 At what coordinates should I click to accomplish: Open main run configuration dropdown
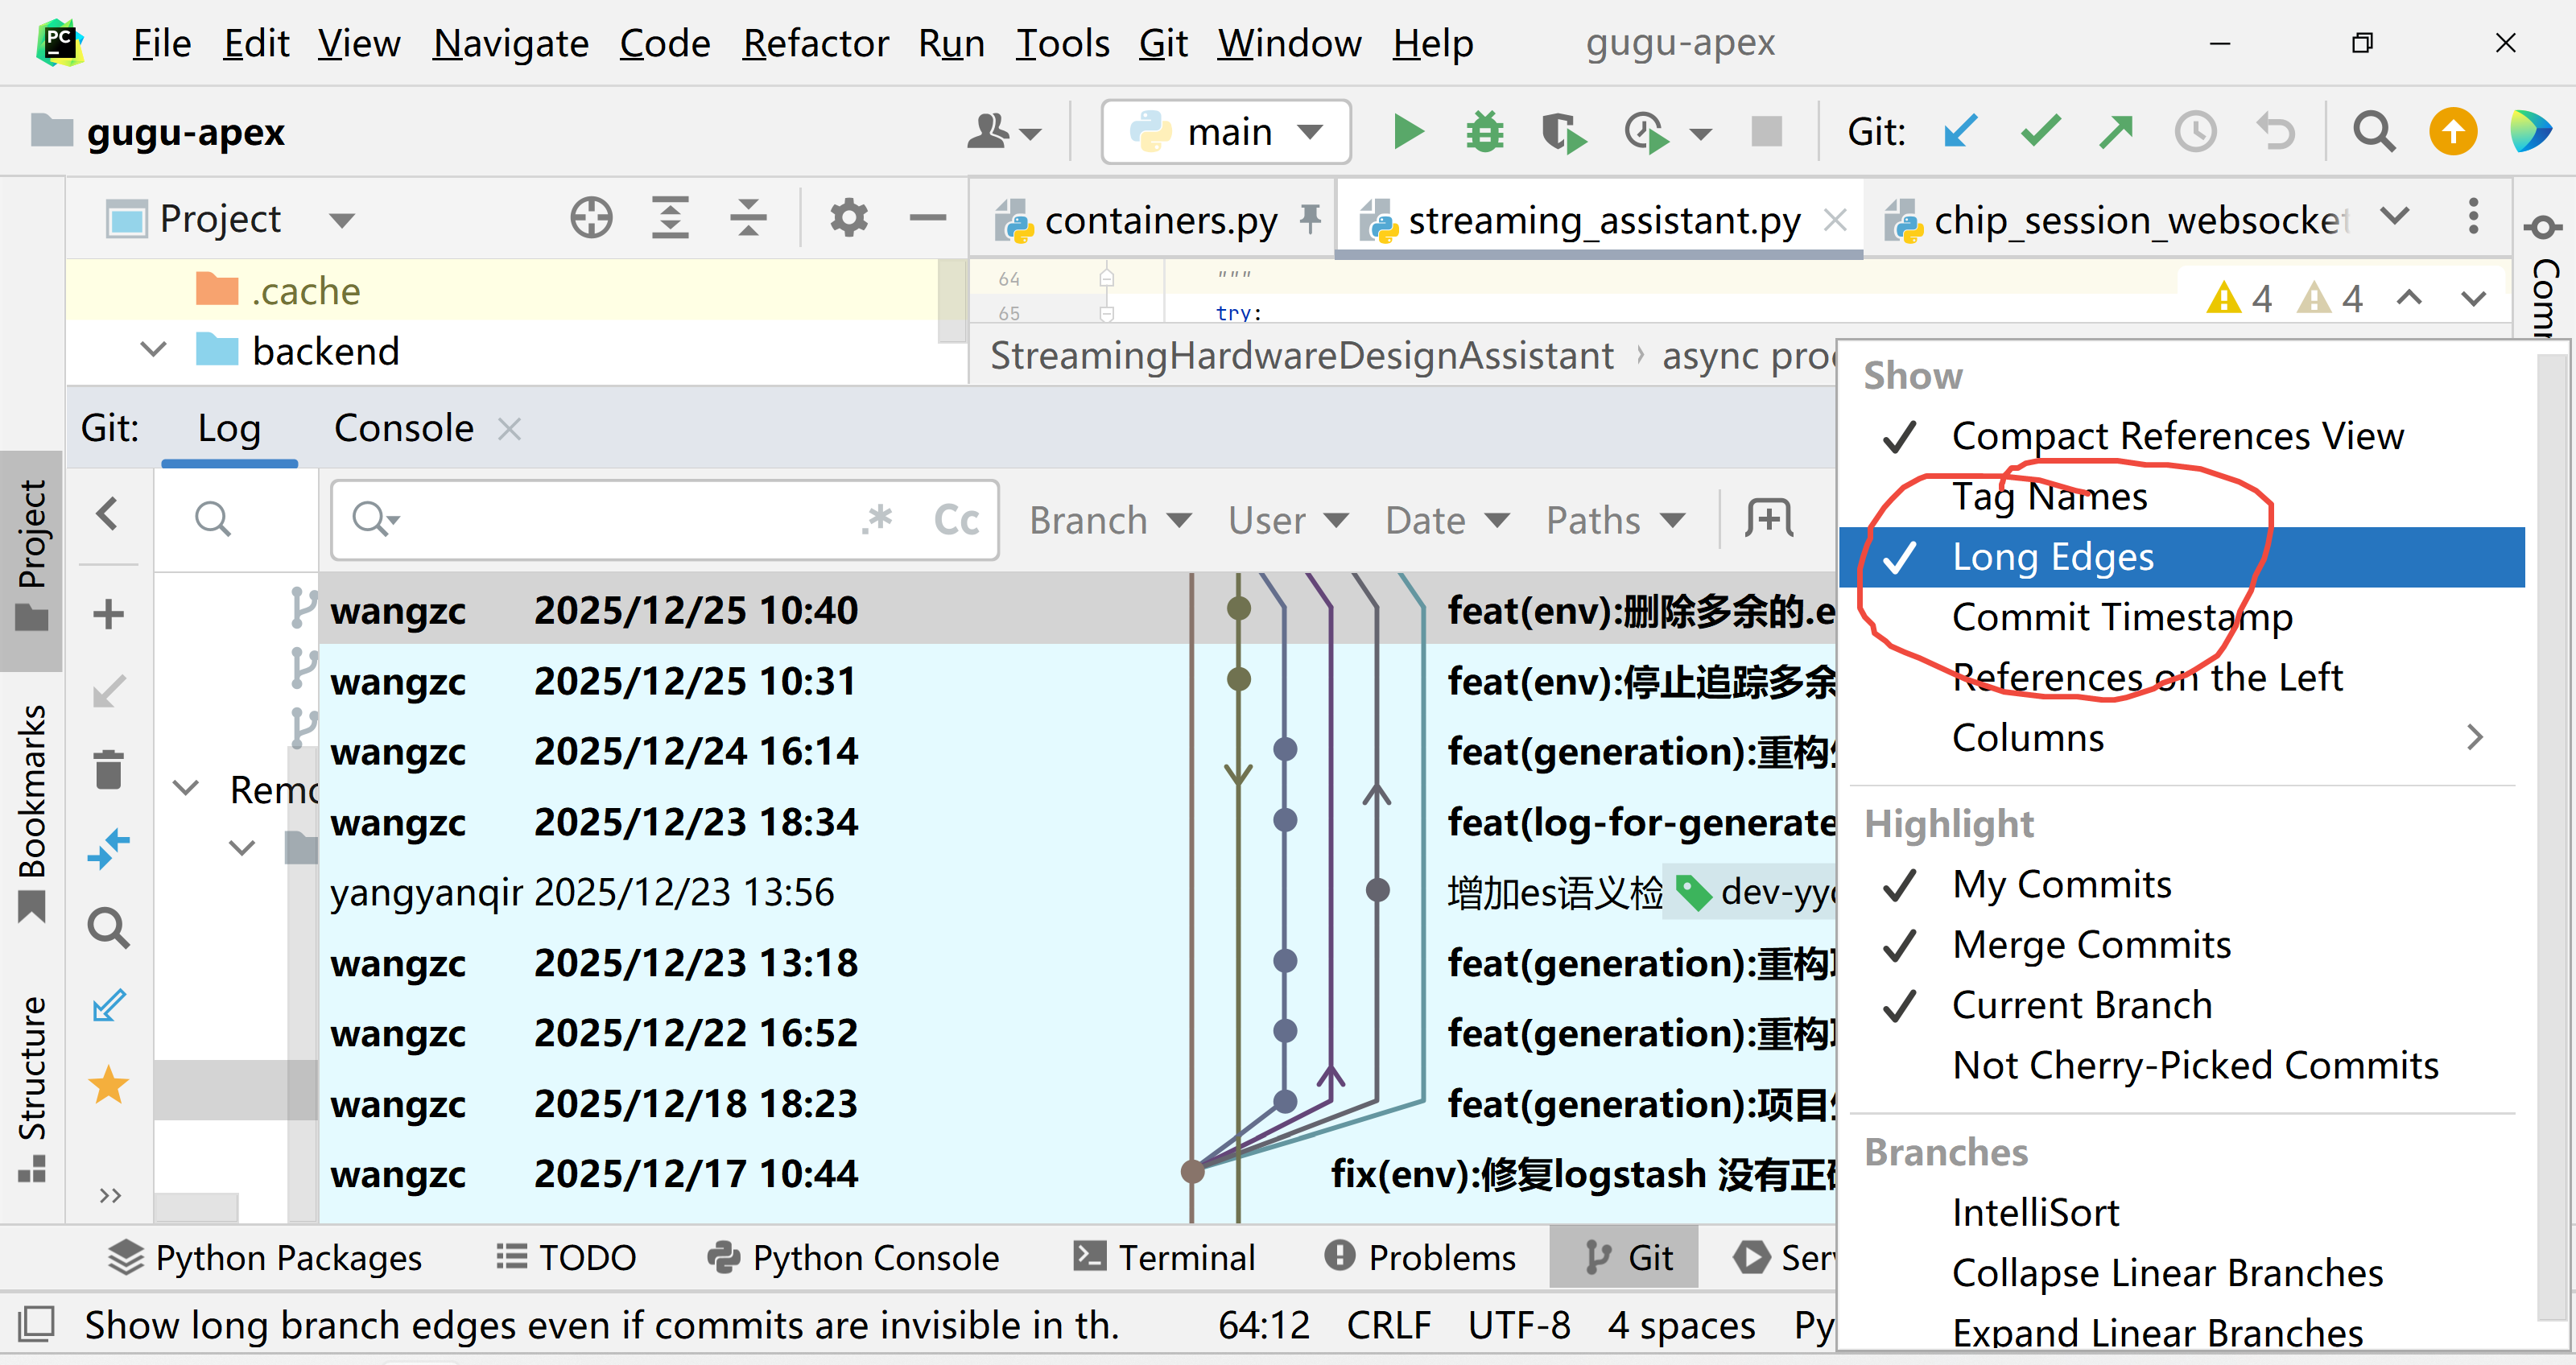tap(1226, 132)
